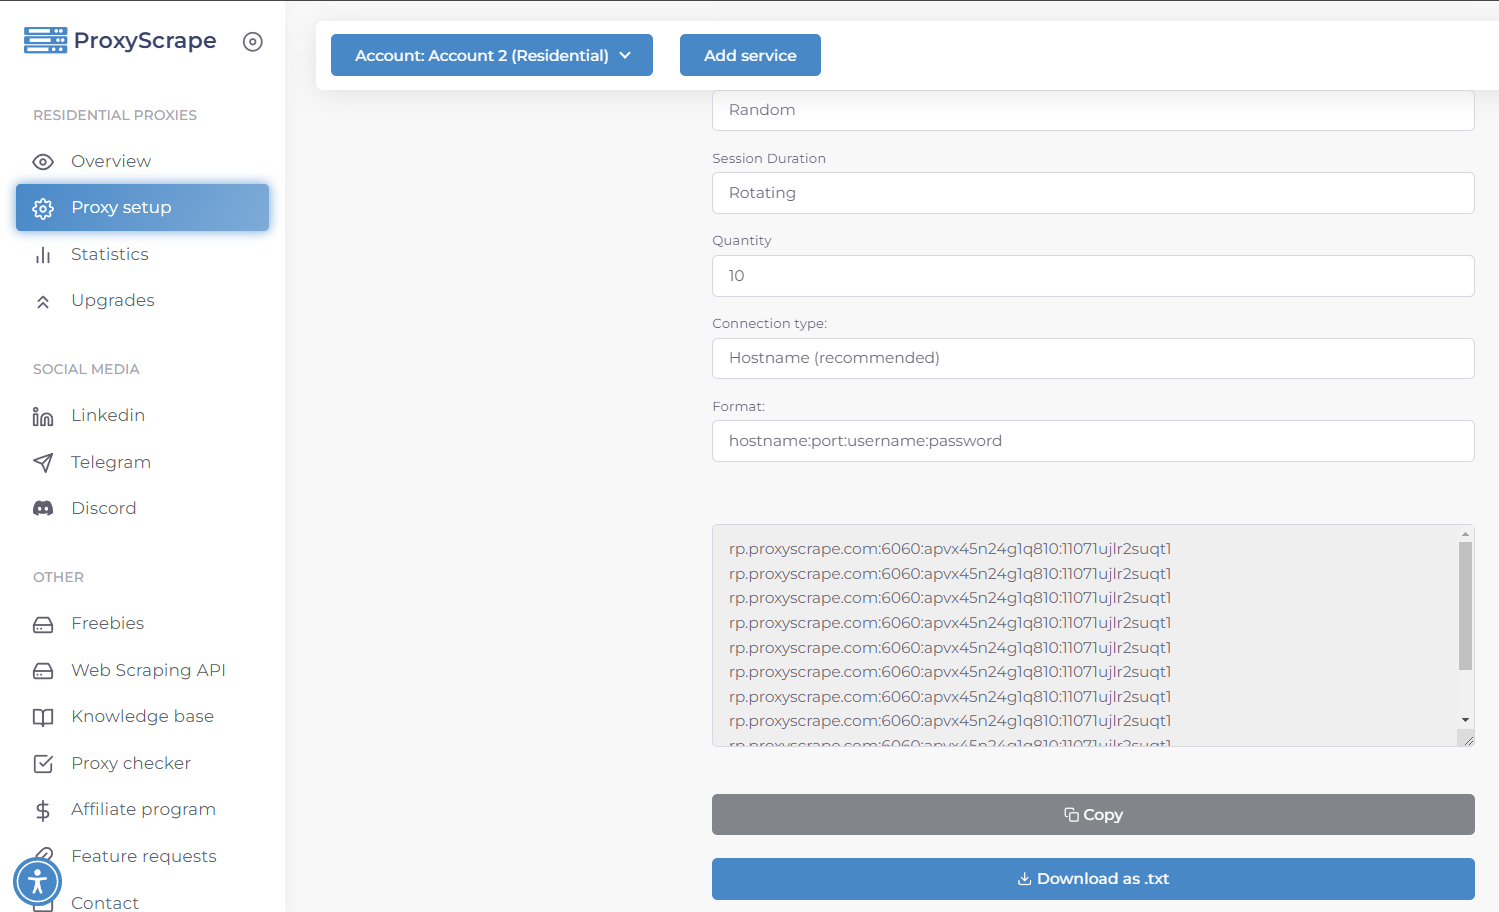1499x912 pixels.
Task: Click the Add service button
Action: [750, 55]
